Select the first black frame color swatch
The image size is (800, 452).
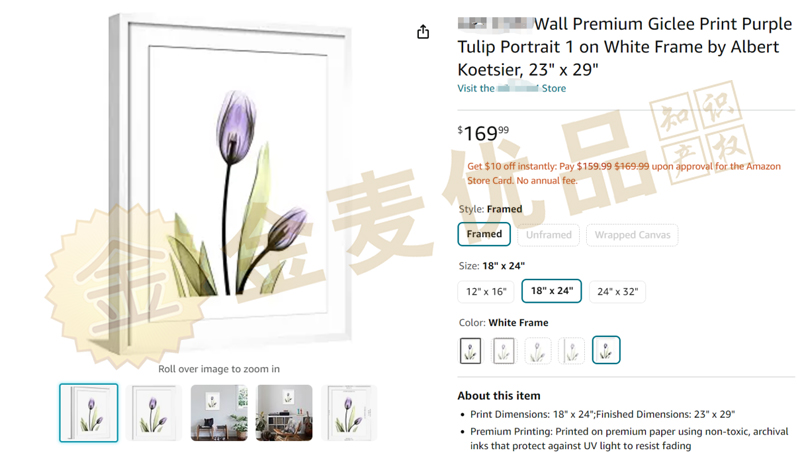[x=470, y=350]
